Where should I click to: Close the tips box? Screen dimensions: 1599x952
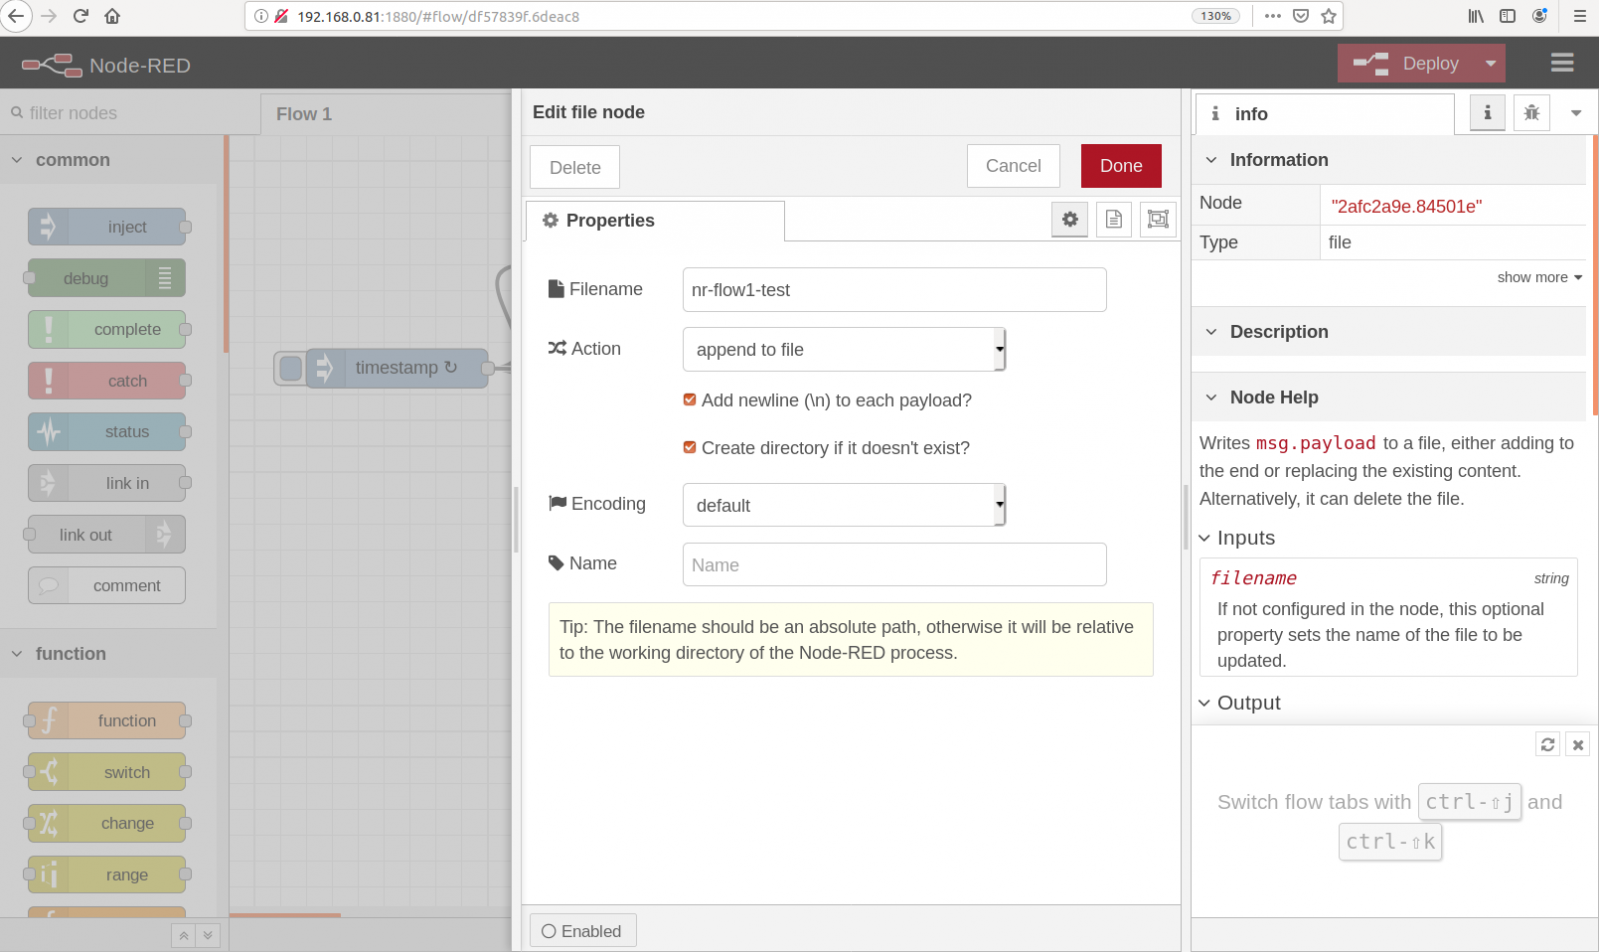pos(1577,744)
